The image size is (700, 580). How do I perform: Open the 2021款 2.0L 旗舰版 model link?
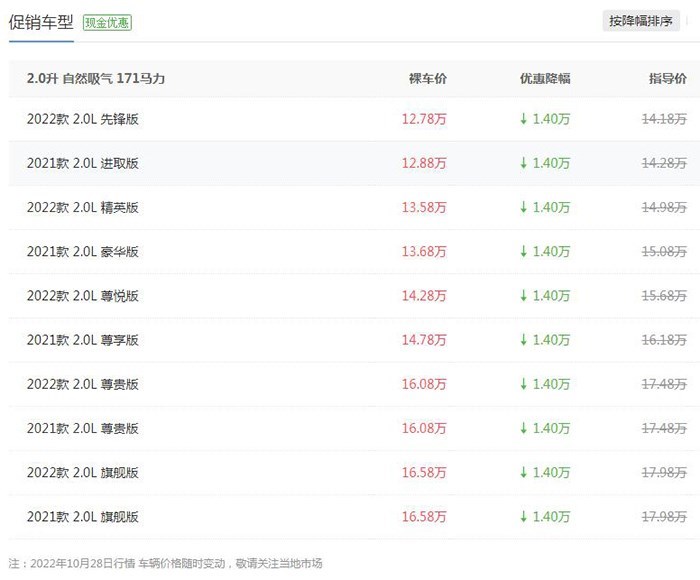(x=83, y=517)
